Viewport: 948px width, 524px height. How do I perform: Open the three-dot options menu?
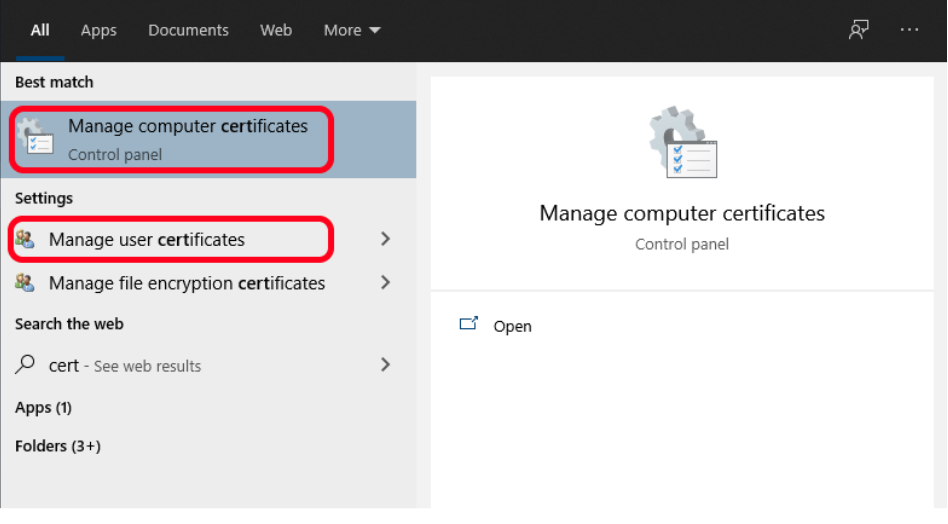coord(909,30)
